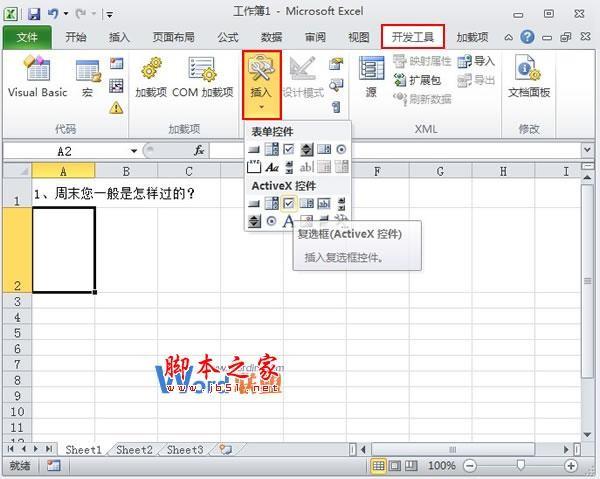Insert form control Spin Button
600x479 pixels.
[307, 149]
